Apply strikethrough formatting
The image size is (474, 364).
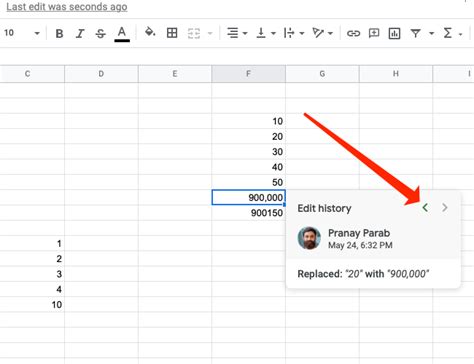coord(100,34)
